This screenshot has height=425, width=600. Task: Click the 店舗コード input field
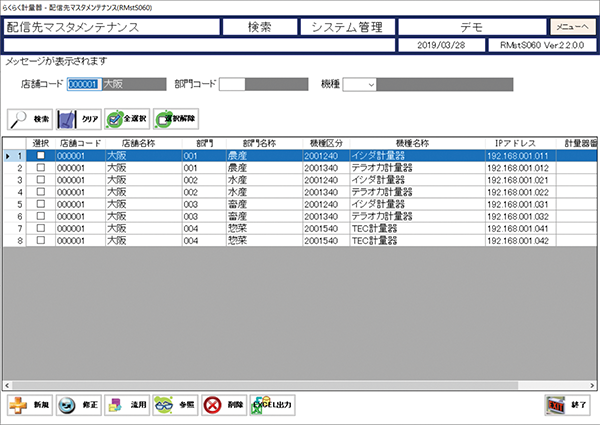click(x=84, y=84)
